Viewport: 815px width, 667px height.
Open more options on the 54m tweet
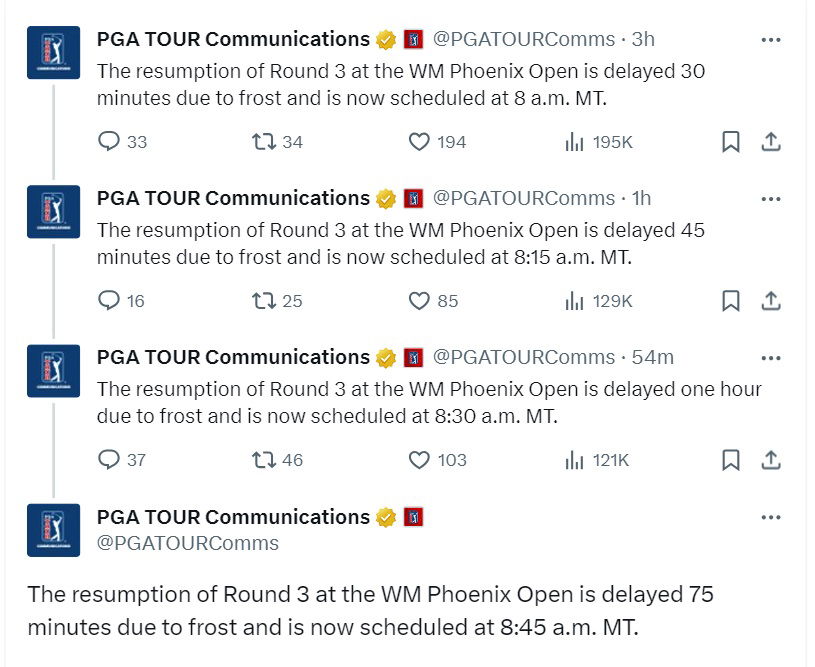point(771,358)
